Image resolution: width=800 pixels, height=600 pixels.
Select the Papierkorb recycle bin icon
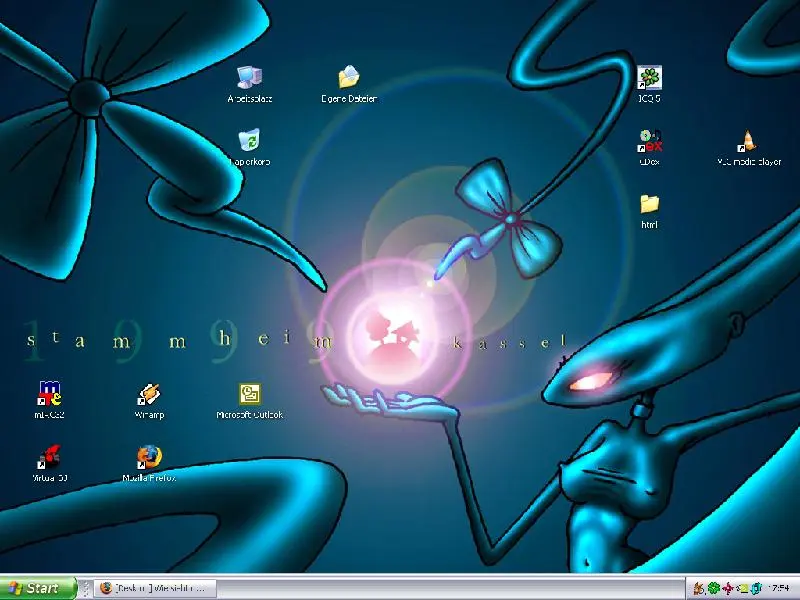coord(249,142)
